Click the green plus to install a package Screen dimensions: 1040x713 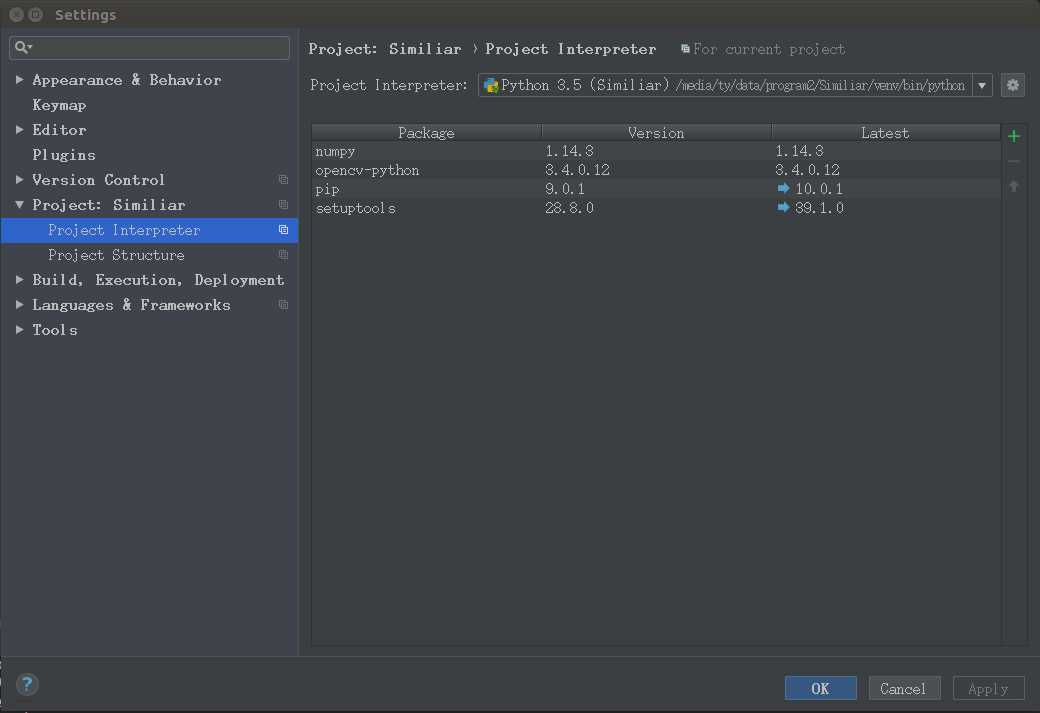(1014, 136)
